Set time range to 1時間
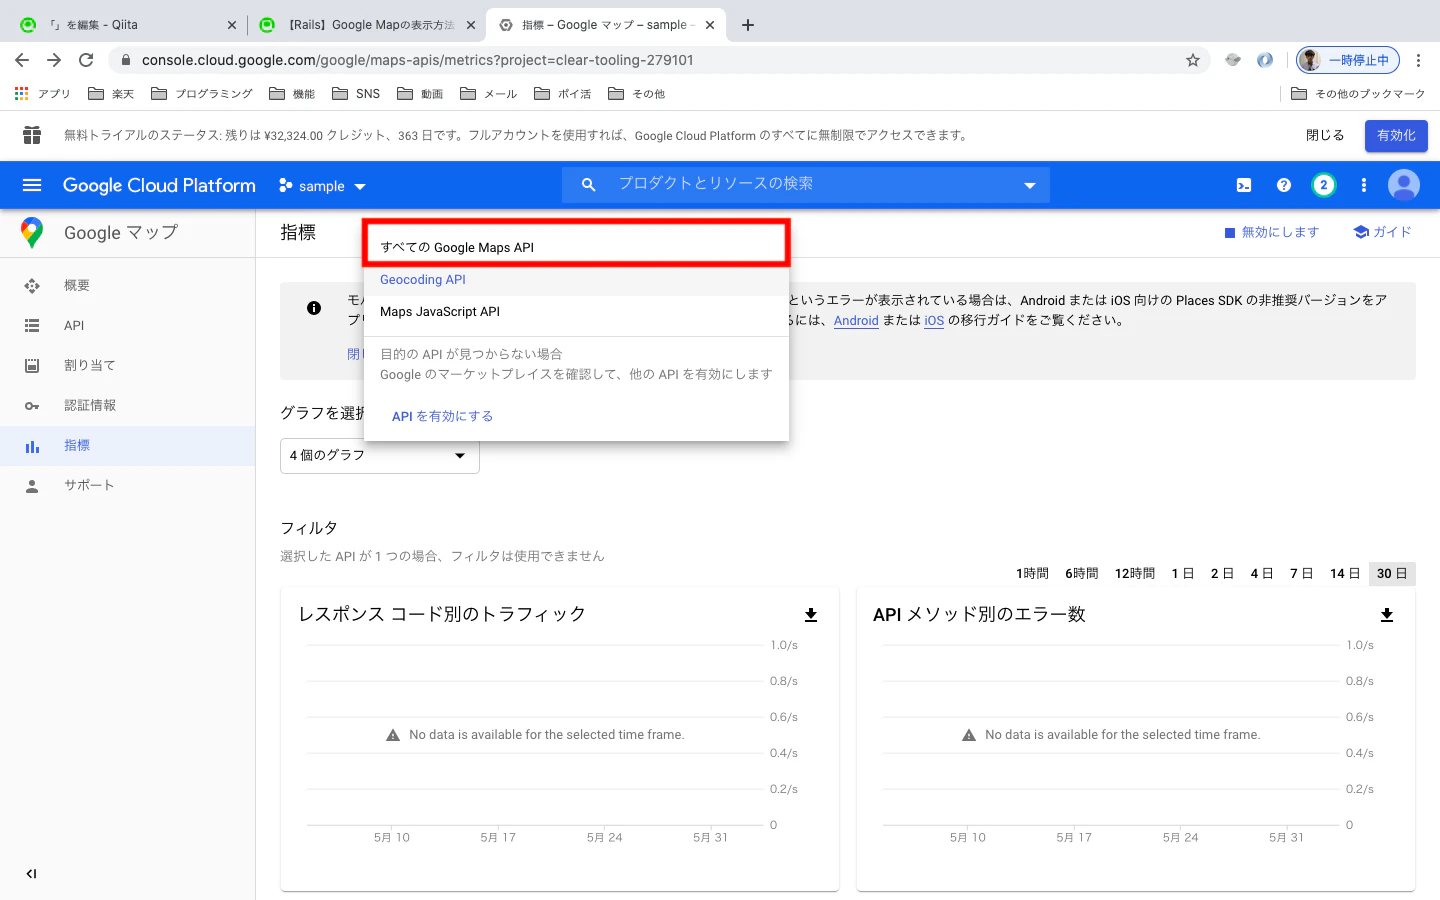The height and width of the screenshot is (900, 1440). pyautogui.click(x=1032, y=573)
